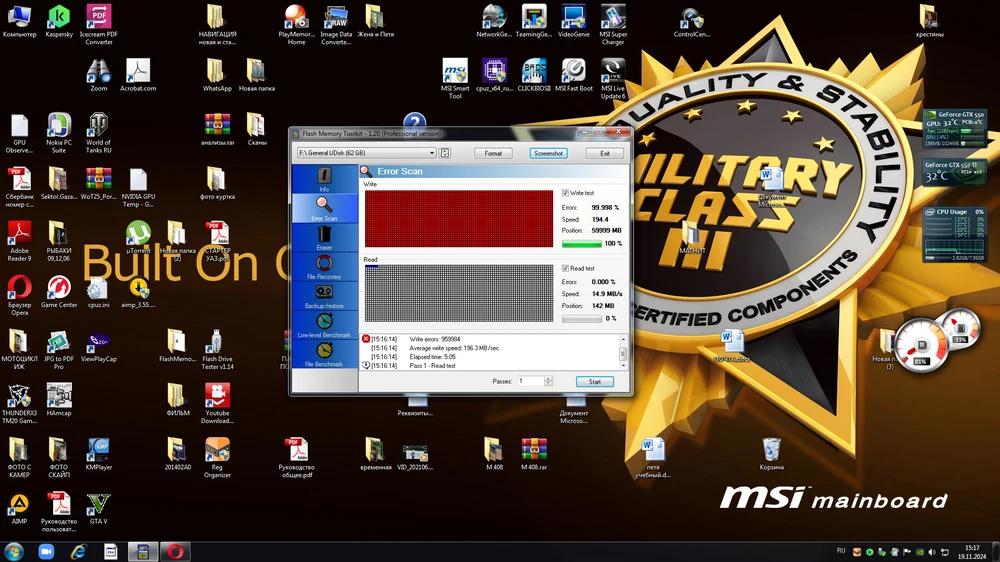Click the write test green progress bar
1000x562 pixels.
582,244
